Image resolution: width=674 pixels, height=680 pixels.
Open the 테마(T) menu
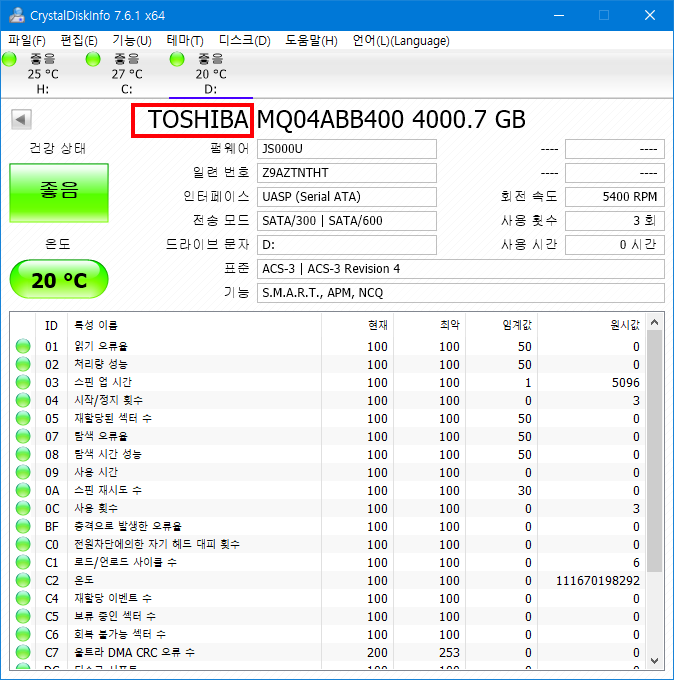pos(185,41)
